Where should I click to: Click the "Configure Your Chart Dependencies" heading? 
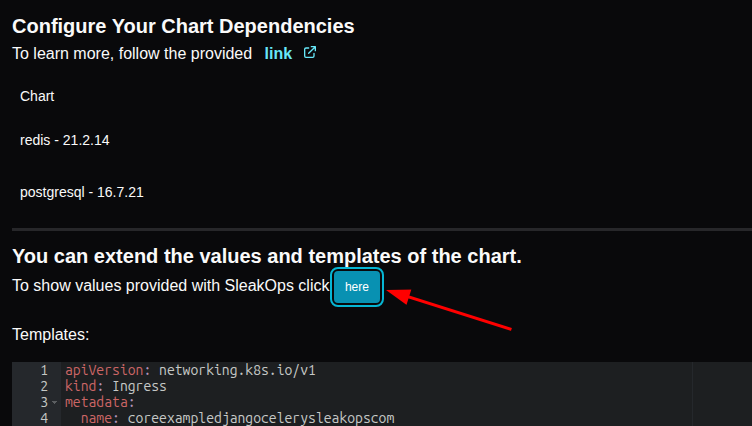tap(183, 26)
